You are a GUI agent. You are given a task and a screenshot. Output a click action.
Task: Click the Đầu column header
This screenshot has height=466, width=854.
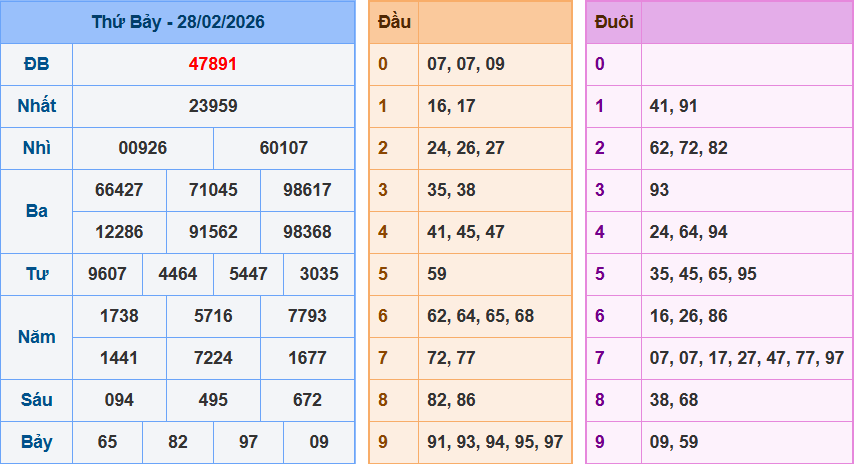(x=393, y=22)
